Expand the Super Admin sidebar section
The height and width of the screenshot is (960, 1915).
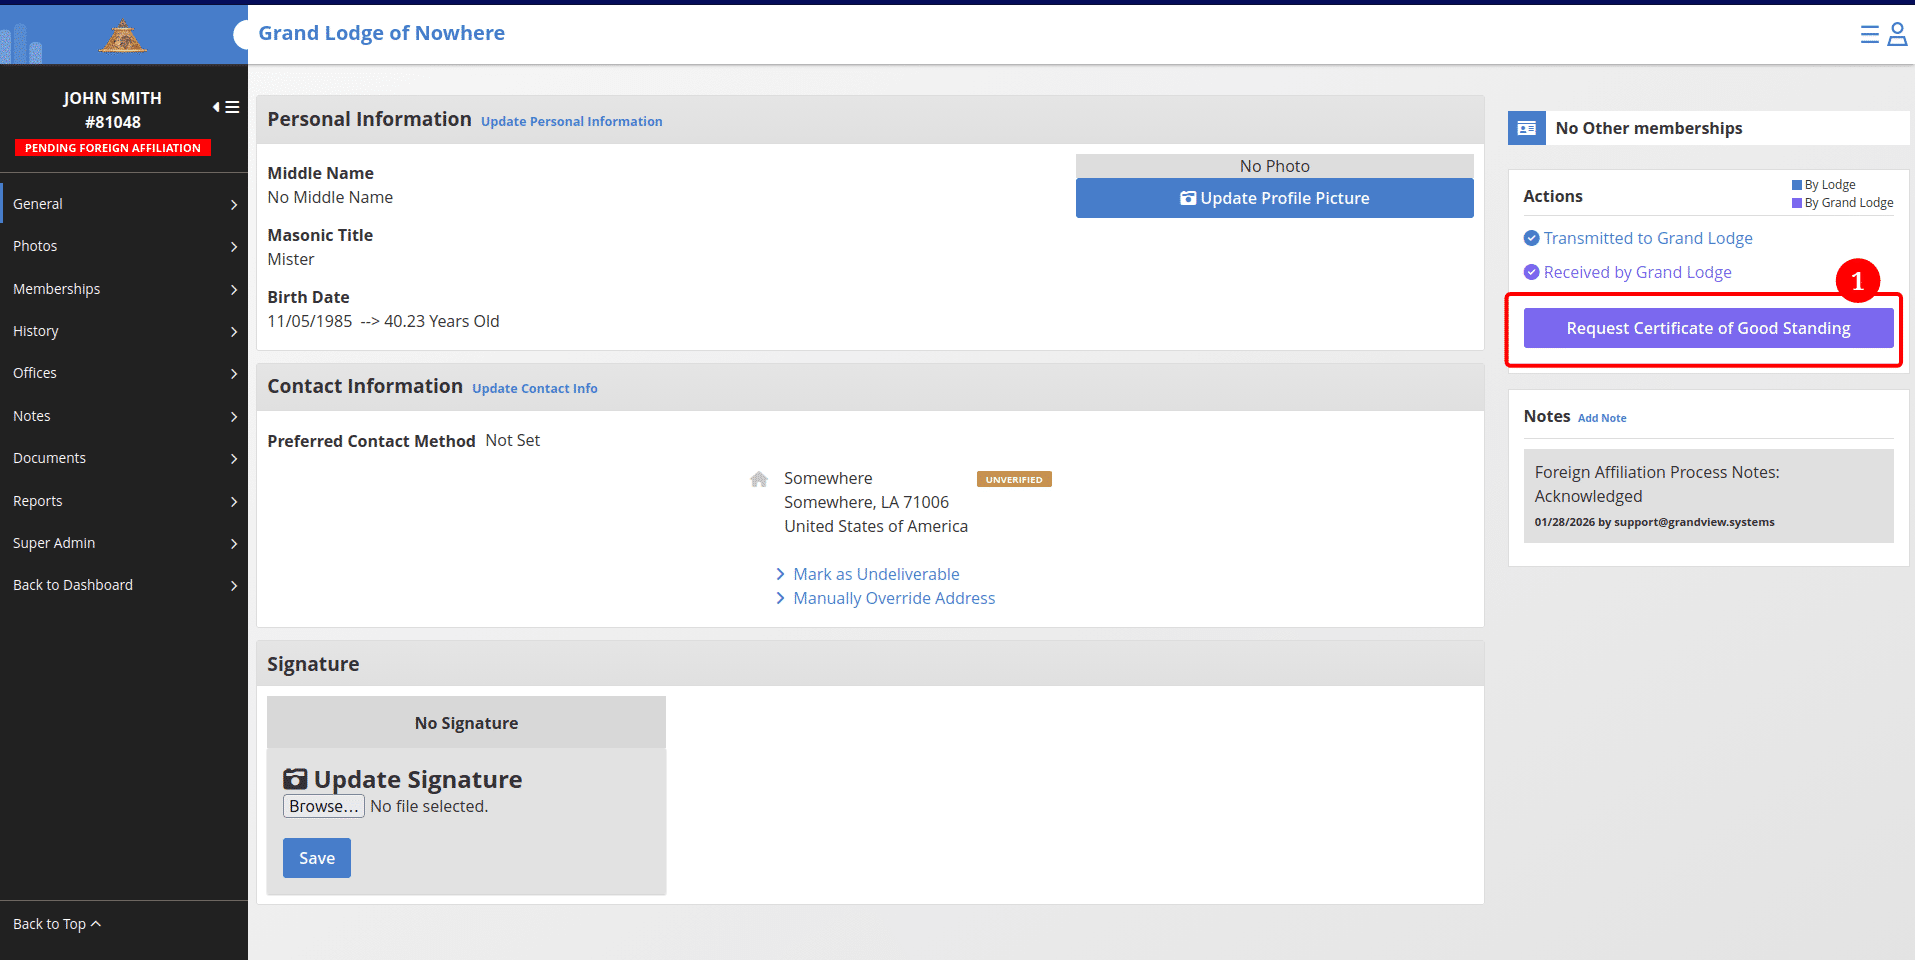click(124, 543)
